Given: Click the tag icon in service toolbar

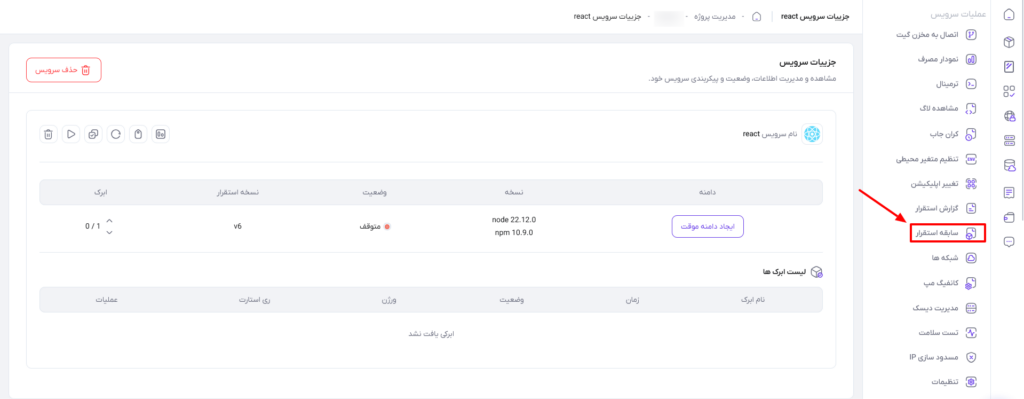Looking at the screenshot, I should click(138, 134).
